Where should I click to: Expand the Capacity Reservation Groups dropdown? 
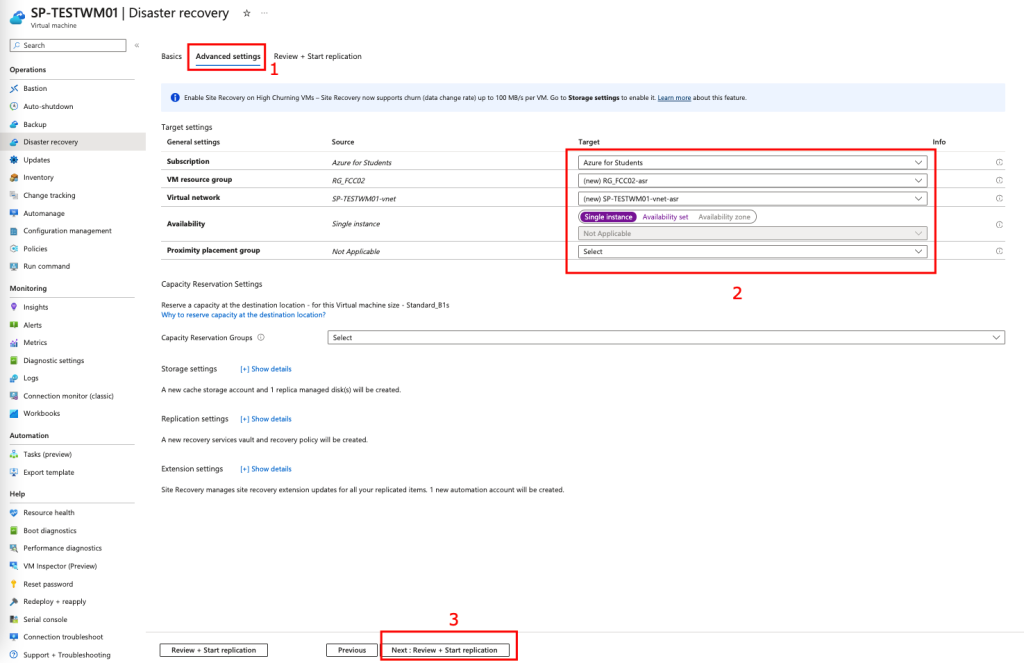[665, 338]
